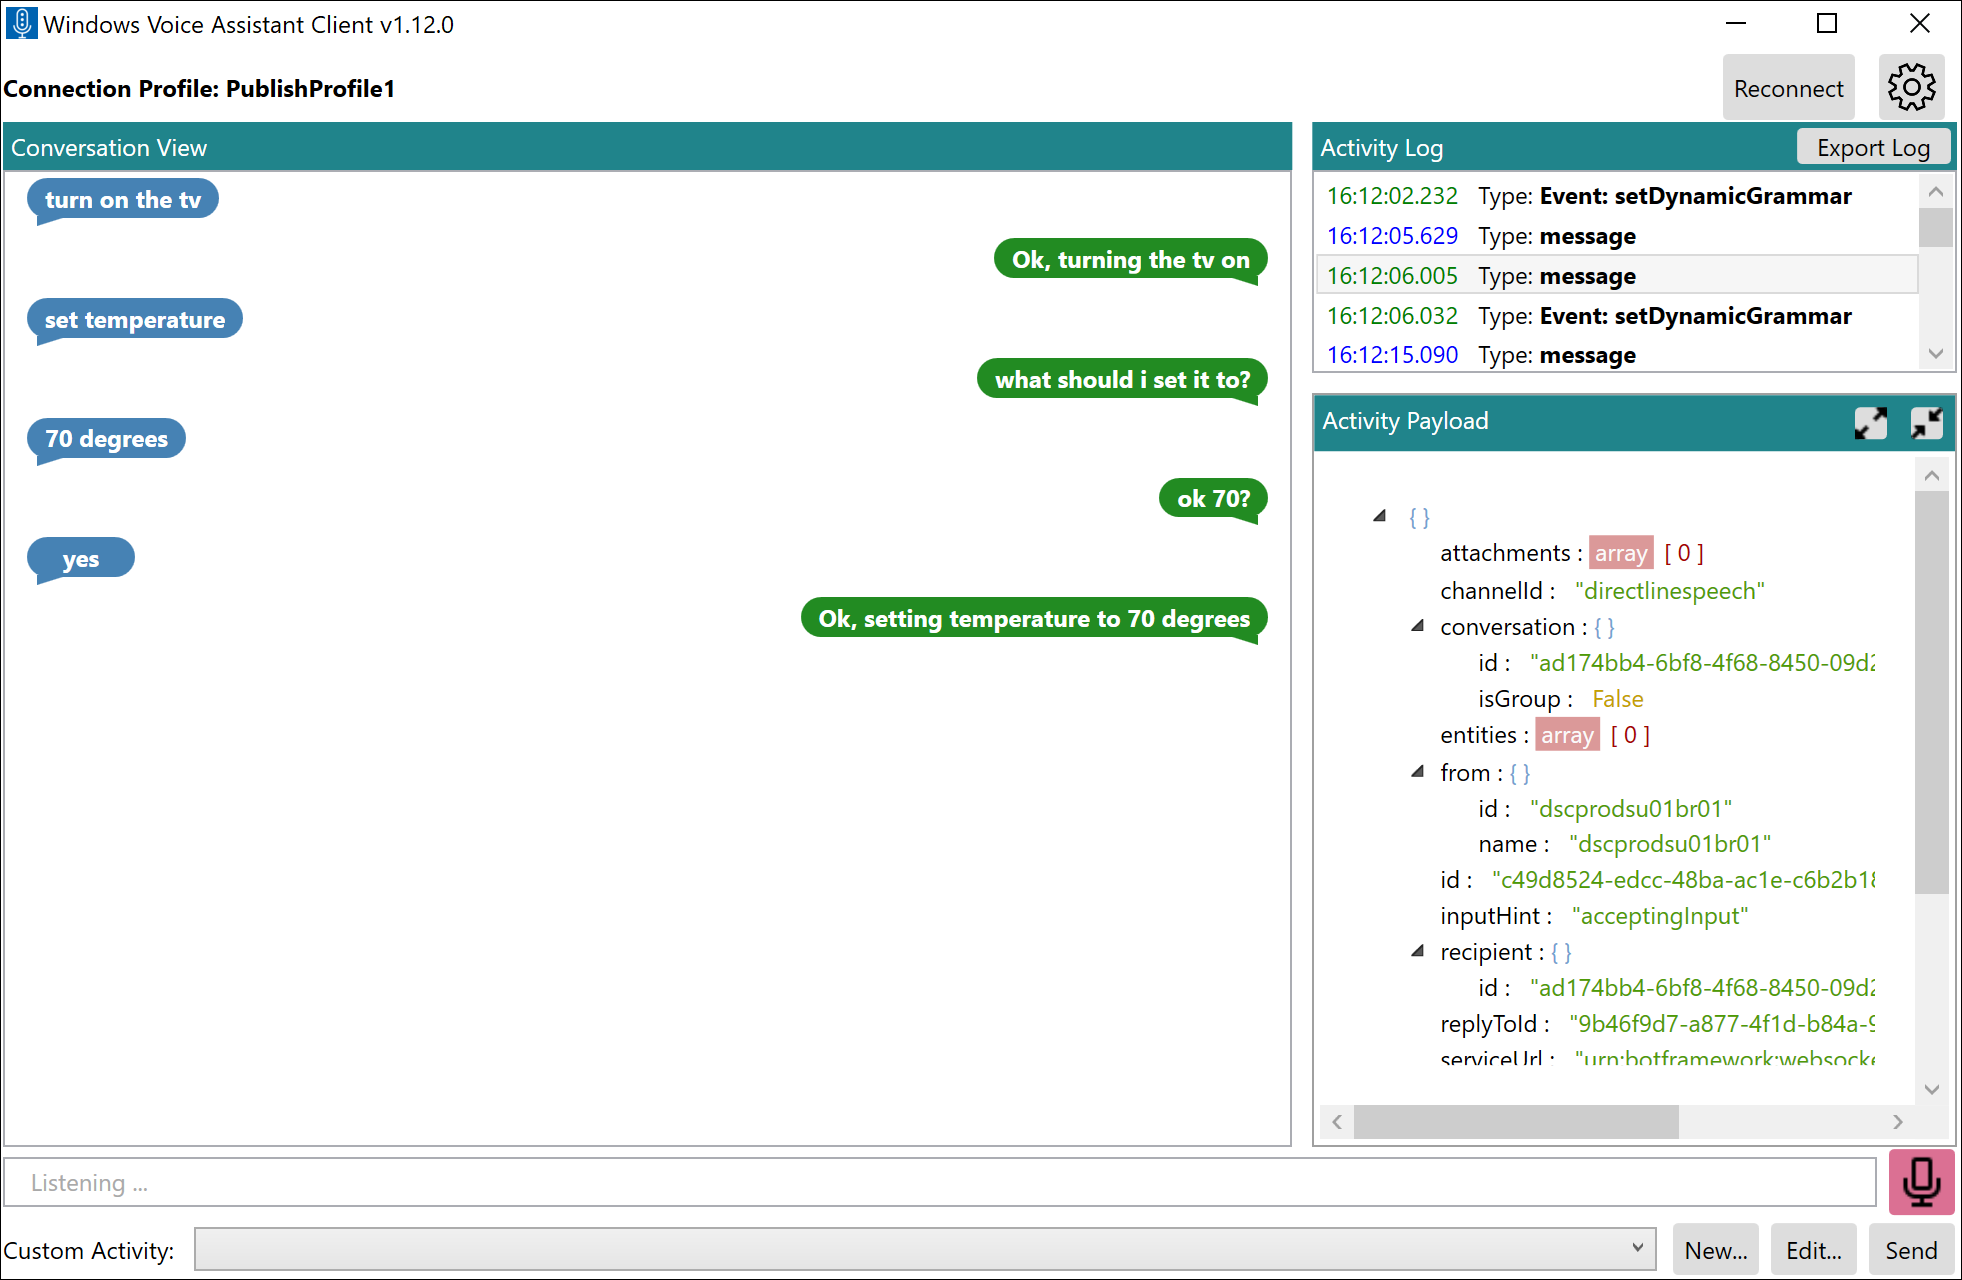This screenshot has width=1962, height=1280.
Task: Maximize the Voice Assistant Client window
Action: (x=1827, y=24)
